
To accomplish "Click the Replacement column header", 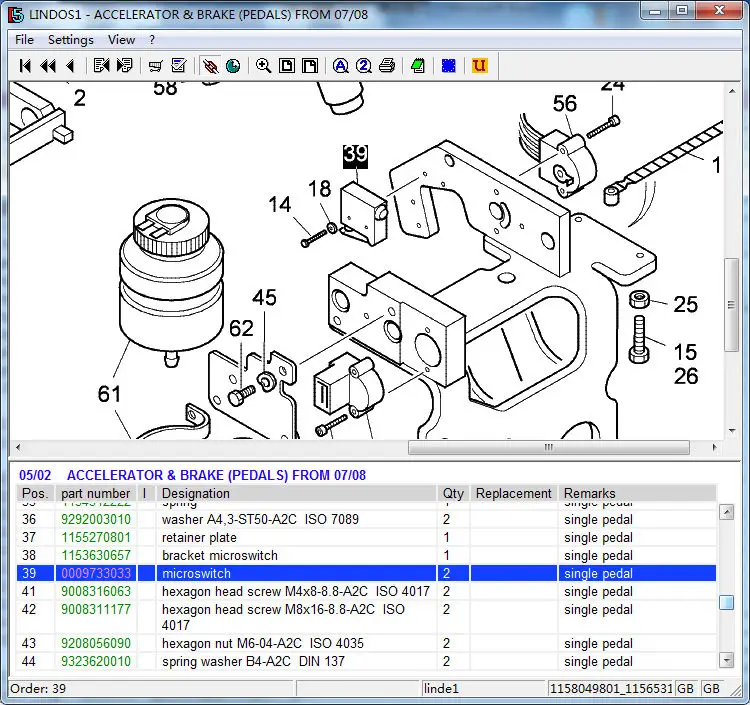I will click(x=514, y=493).
